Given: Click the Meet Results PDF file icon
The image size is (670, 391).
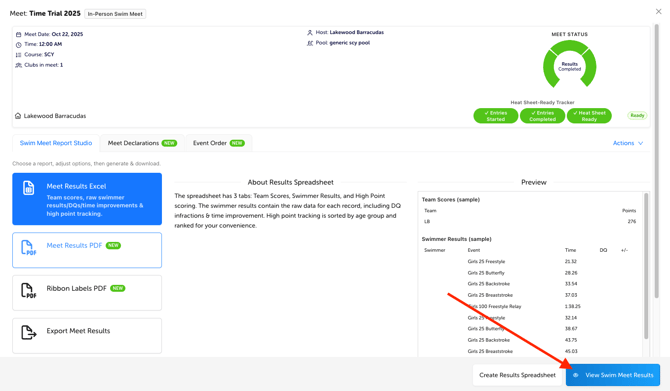Looking at the screenshot, I should pyautogui.click(x=28, y=247).
